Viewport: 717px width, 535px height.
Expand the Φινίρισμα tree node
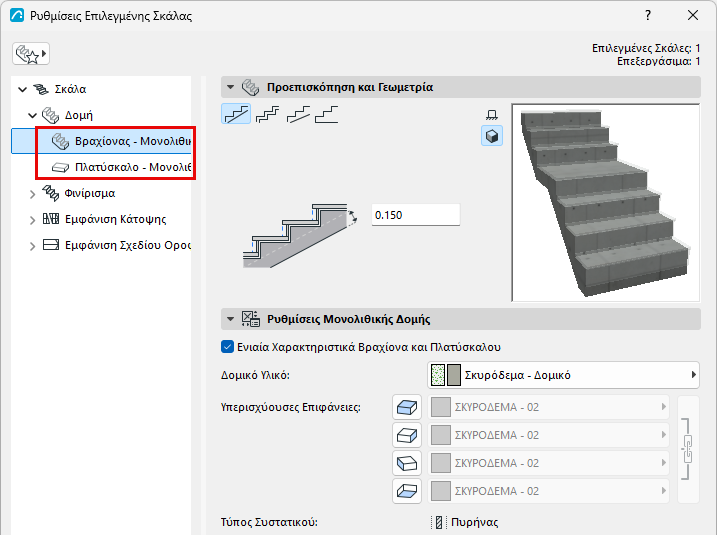pyautogui.click(x=32, y=194)
